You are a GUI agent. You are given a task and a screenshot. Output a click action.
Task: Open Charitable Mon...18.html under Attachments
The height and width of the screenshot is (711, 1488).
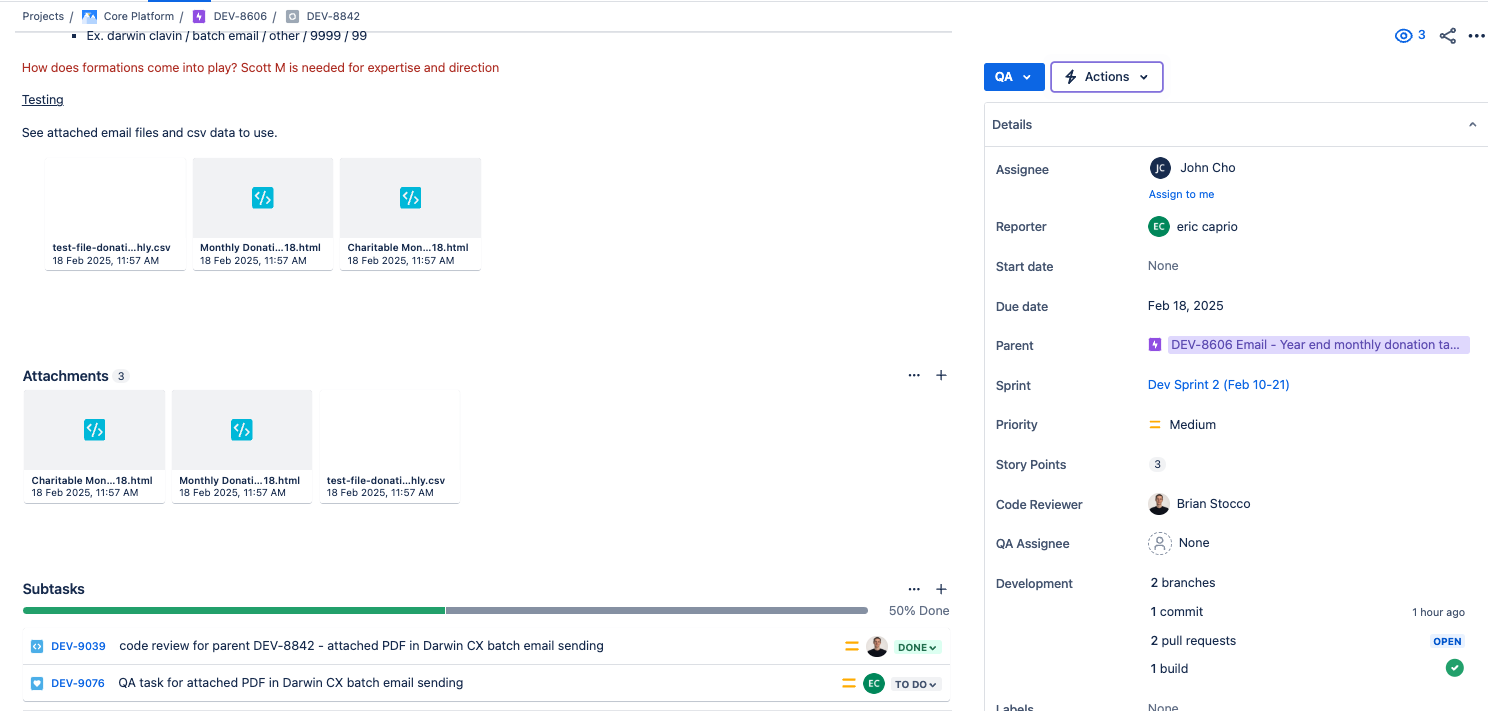[94, 446]
